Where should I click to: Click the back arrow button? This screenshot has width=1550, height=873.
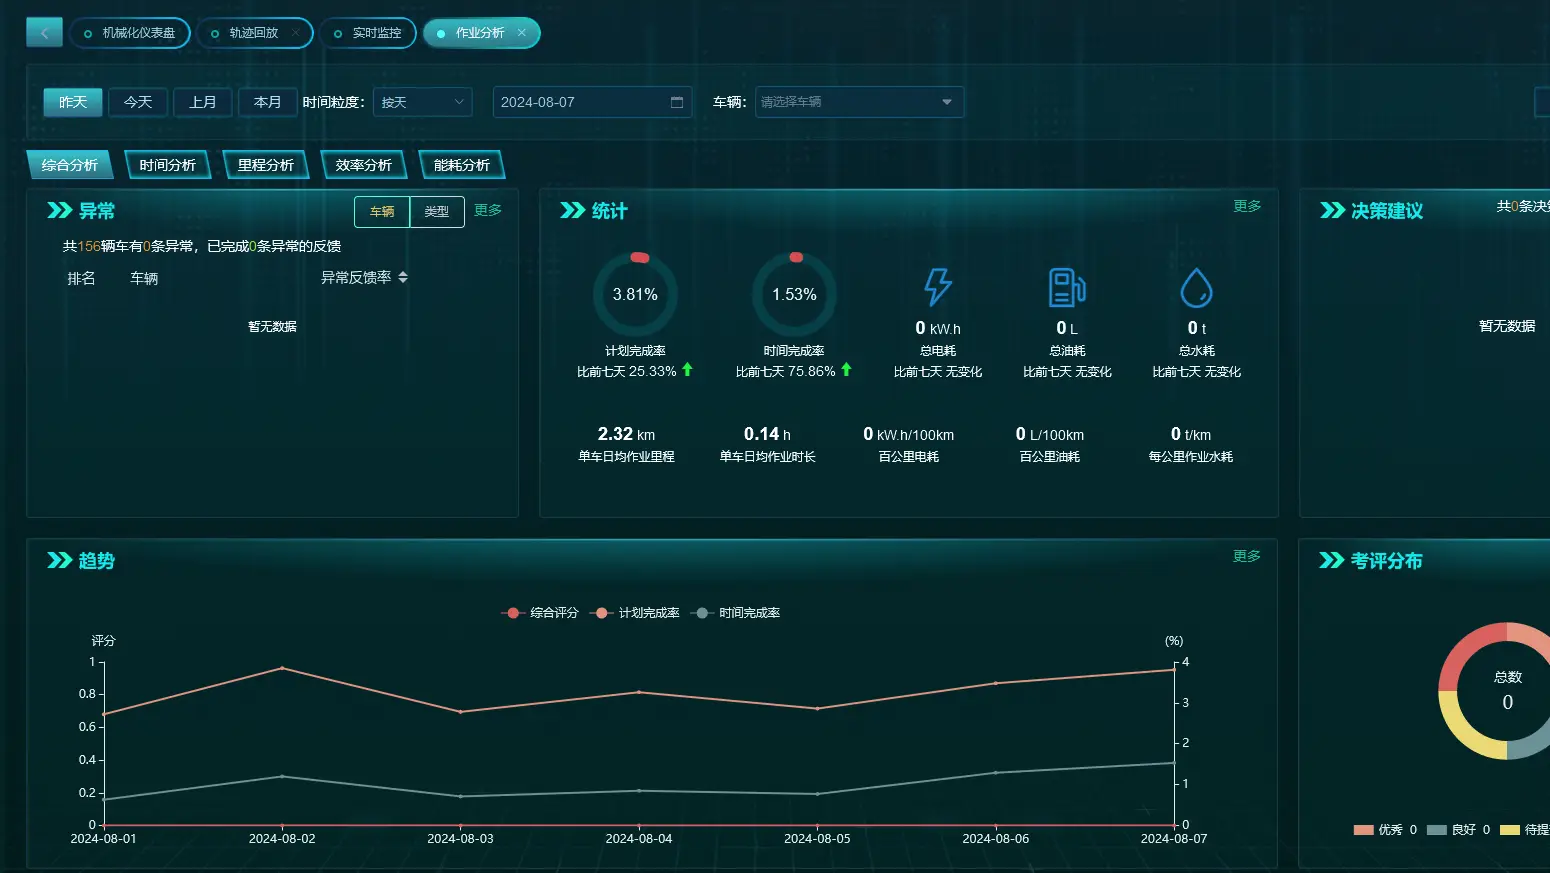click(x=44, y=33)
